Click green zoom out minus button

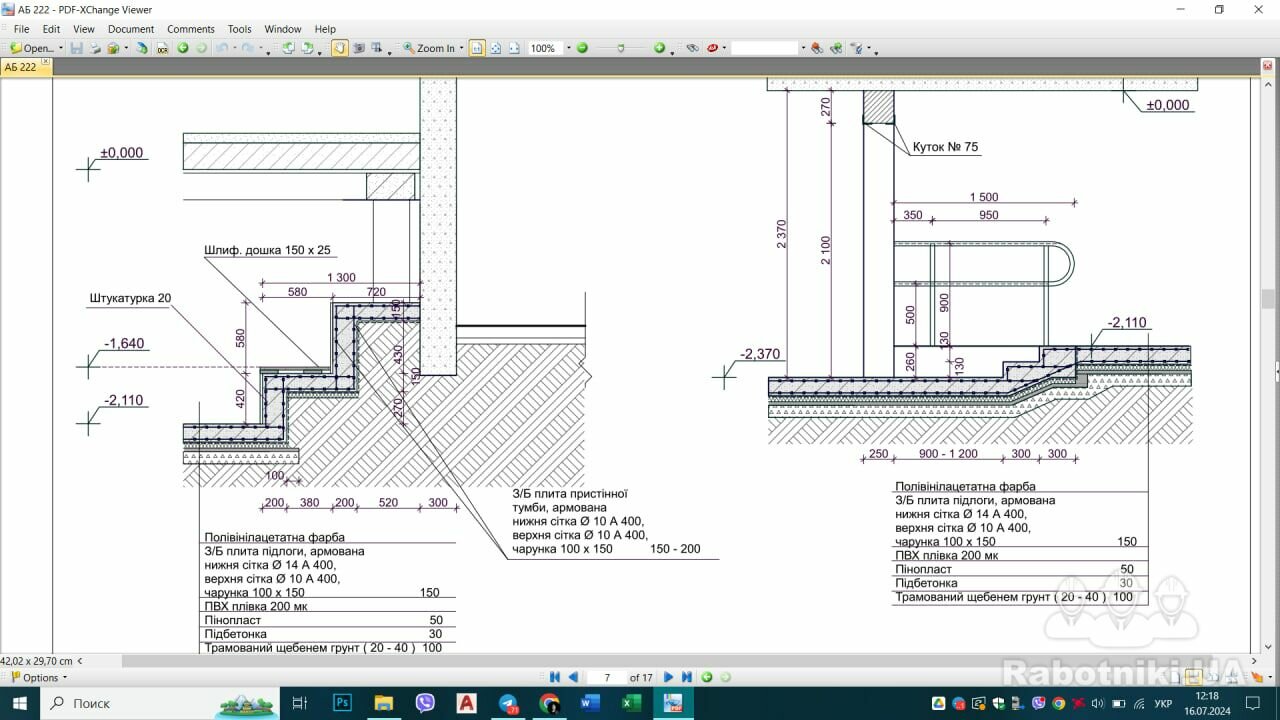(582, 48)
